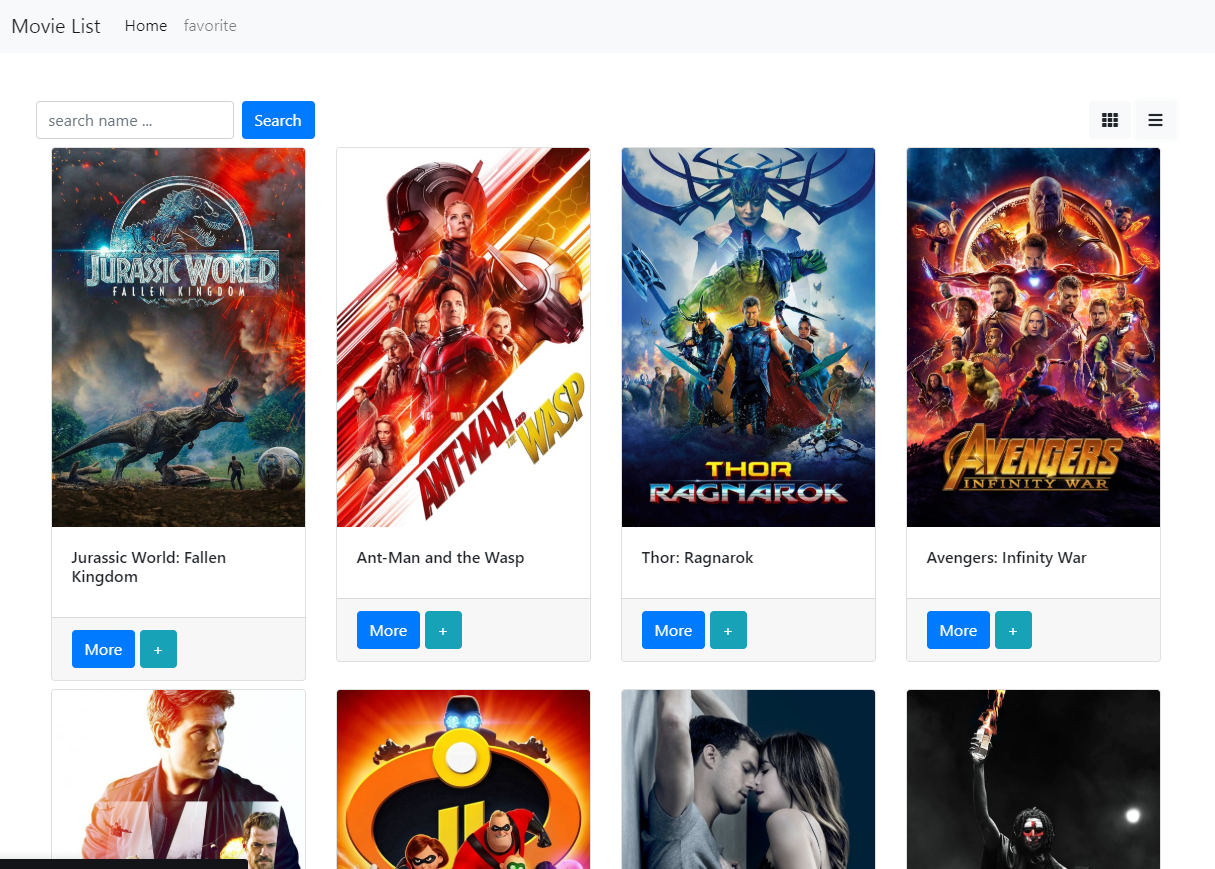Open More for Thor: Ragnarok
Viewport: 1215px width, 869px height.
(673, 630)
